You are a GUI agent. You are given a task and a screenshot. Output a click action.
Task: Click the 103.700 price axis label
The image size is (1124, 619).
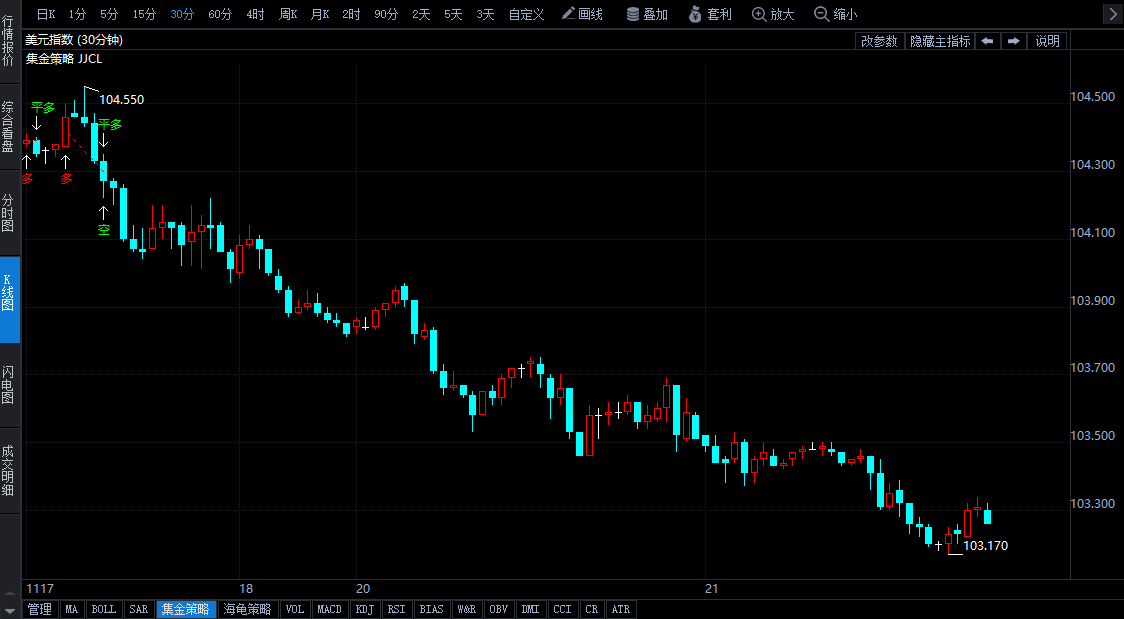(x=1092, y=368)
